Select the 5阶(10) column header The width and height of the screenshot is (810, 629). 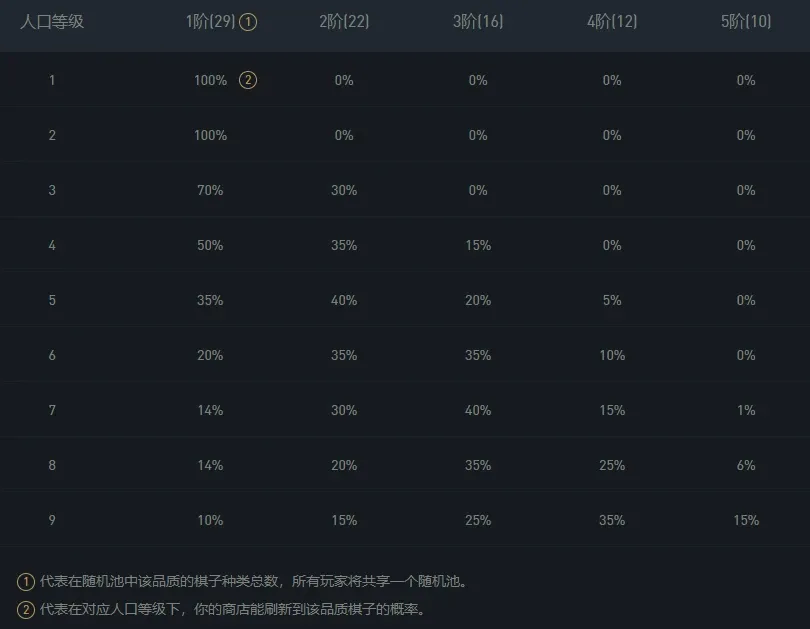(746, 22)
